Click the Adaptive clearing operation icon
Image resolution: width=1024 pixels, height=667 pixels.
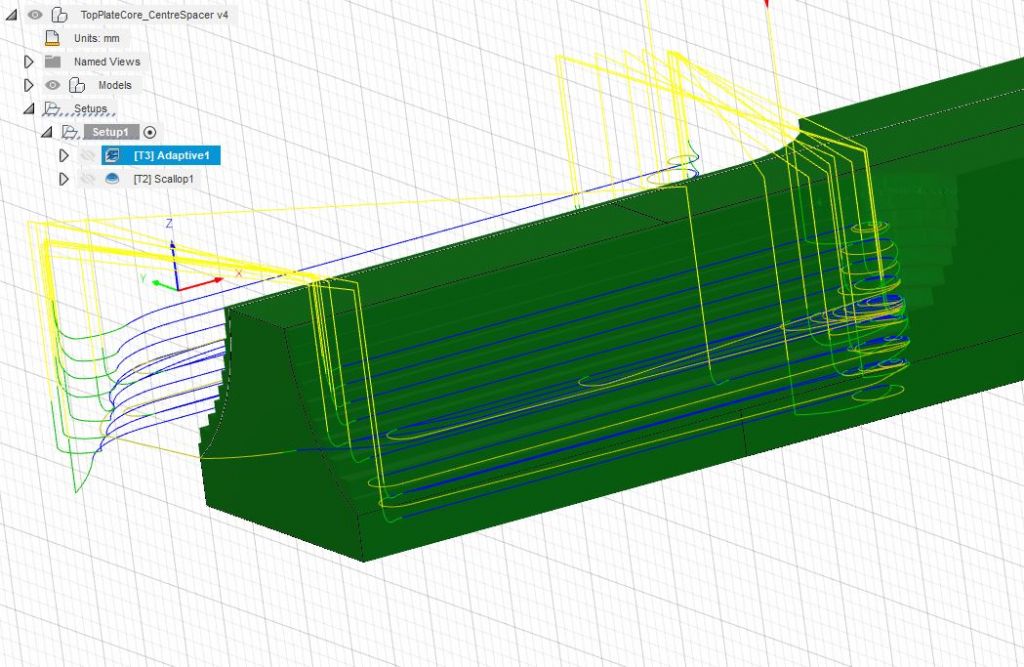coord(112,155)
